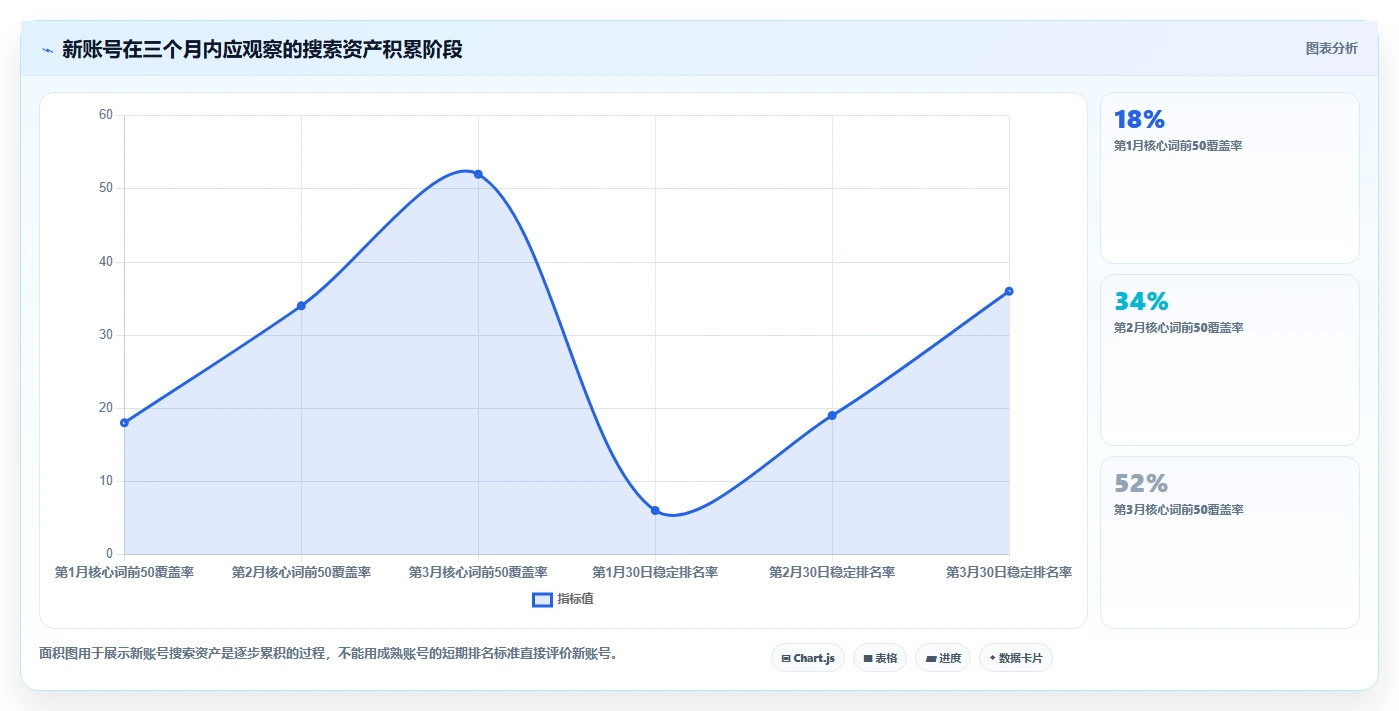The height and width of the screenshot is (711, 1399).
Task: Click the data point at value 18
Action: coord(124,423)
